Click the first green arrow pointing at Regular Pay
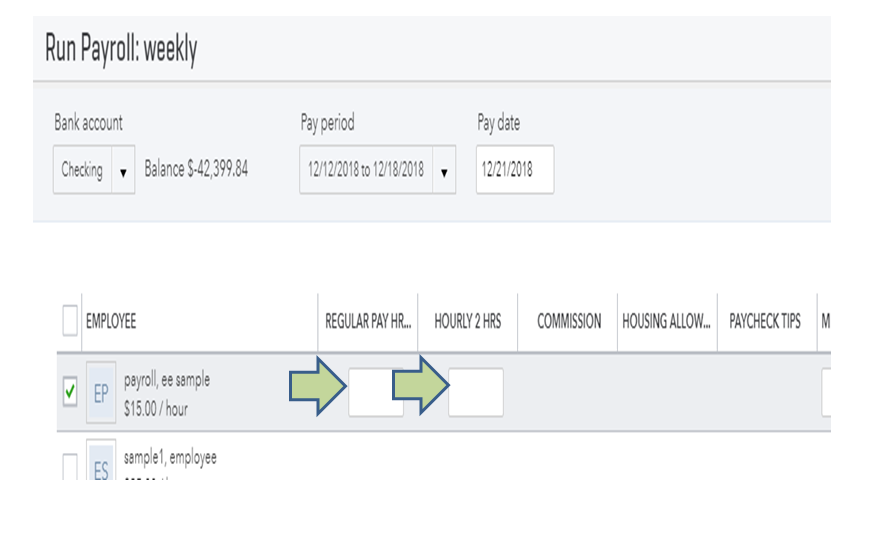Screen dimensions: 890x551 point(318,386)
